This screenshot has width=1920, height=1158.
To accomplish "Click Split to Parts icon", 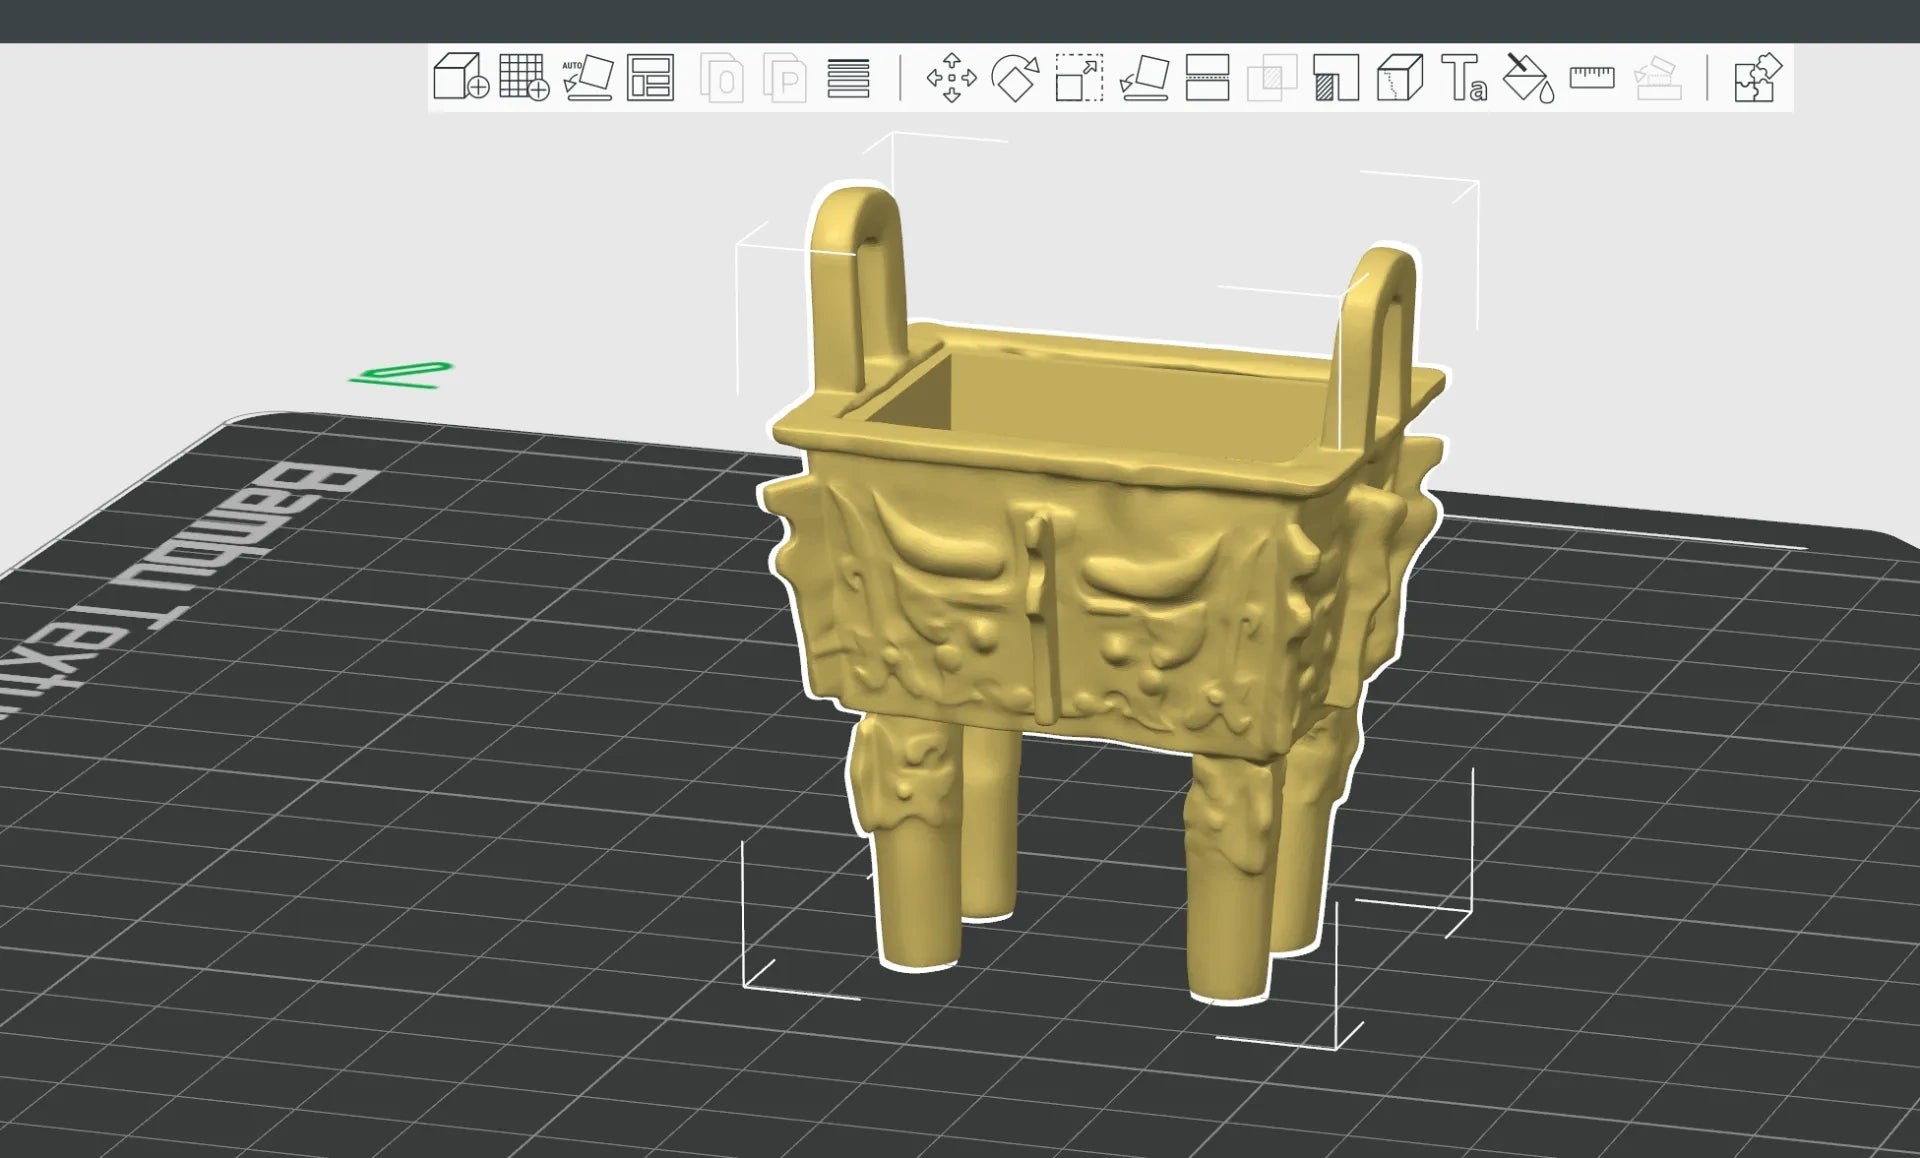I will point(785,78).
